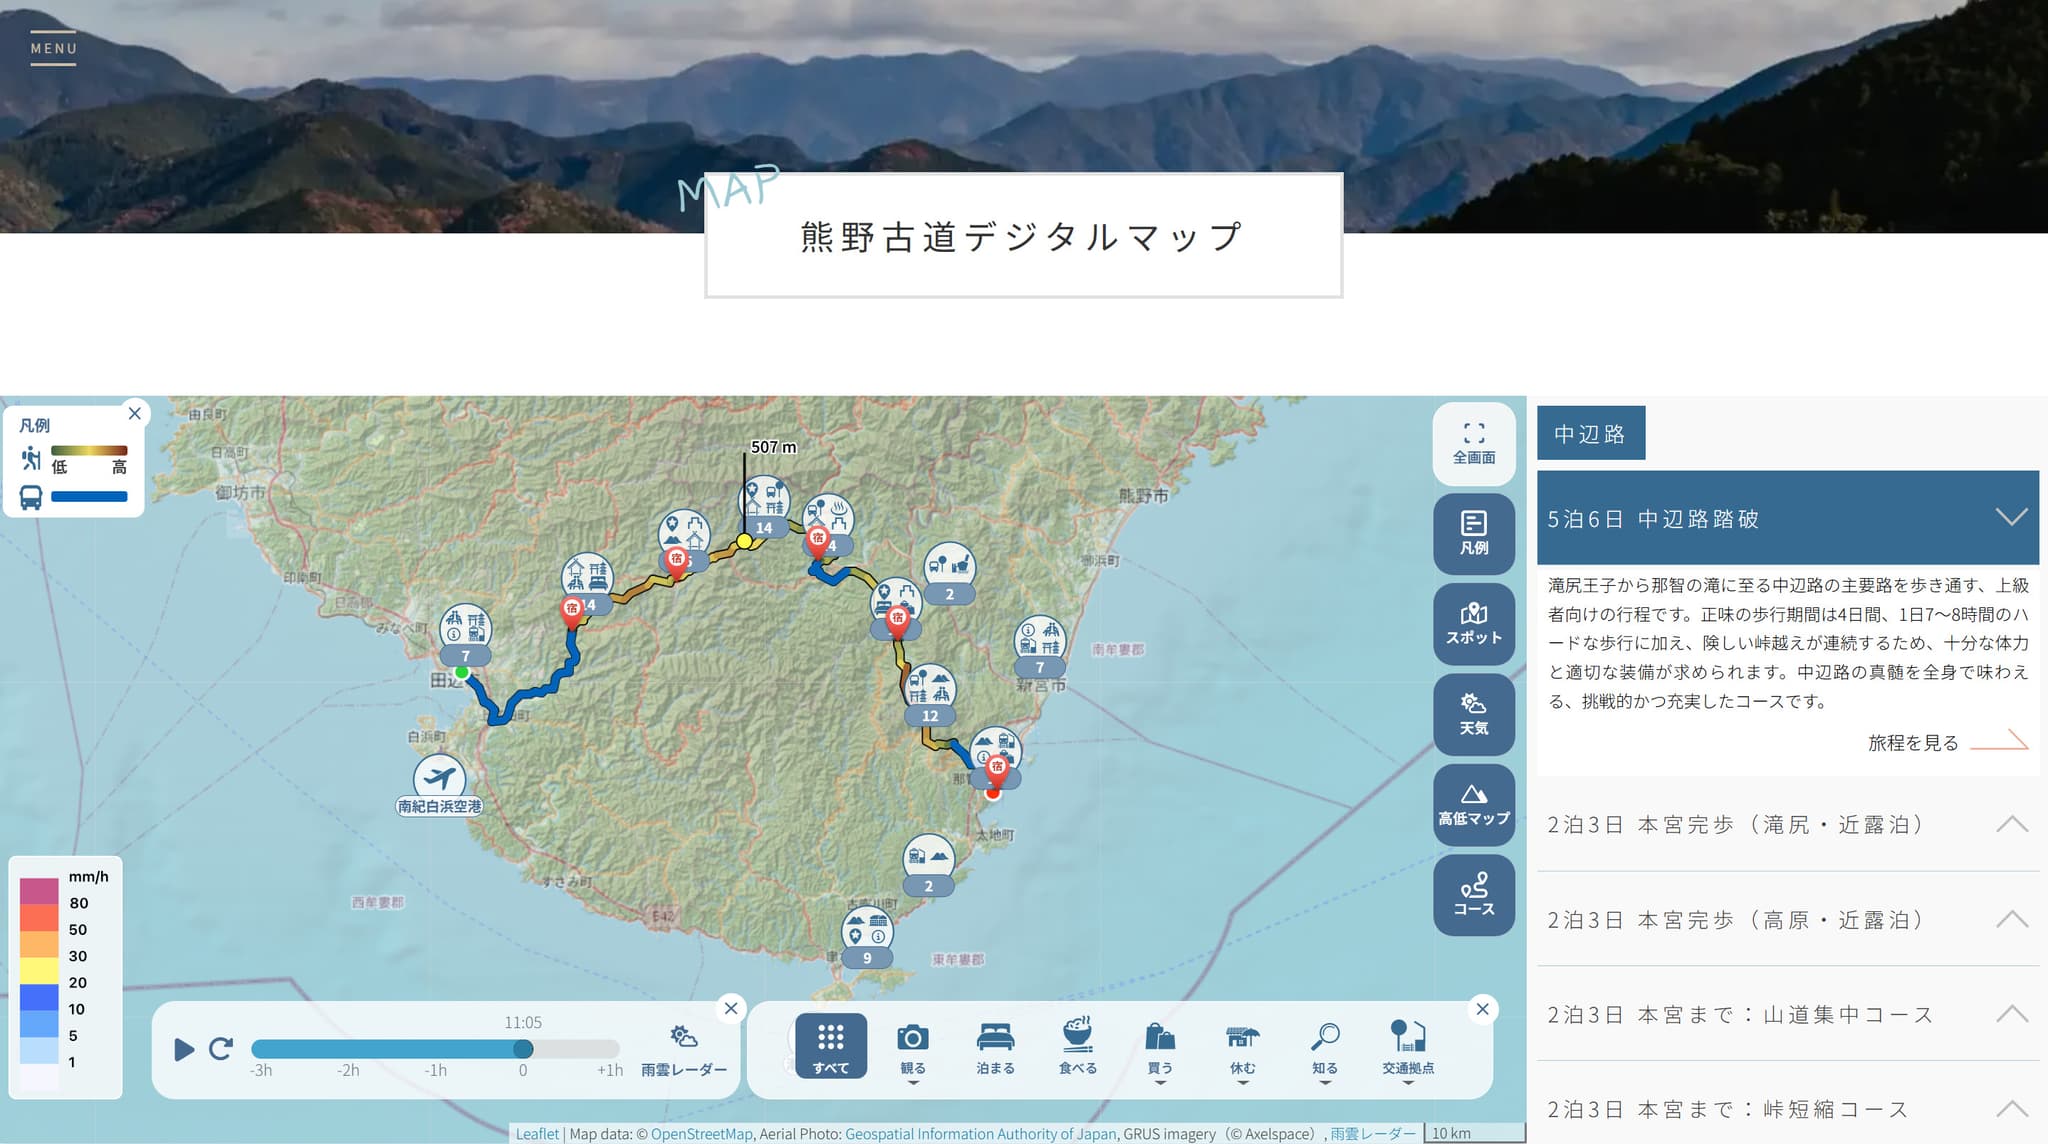Open the スポット spots panel
The width and height of the screenshot is (2048, 1144).
[x=1473, y=623]
